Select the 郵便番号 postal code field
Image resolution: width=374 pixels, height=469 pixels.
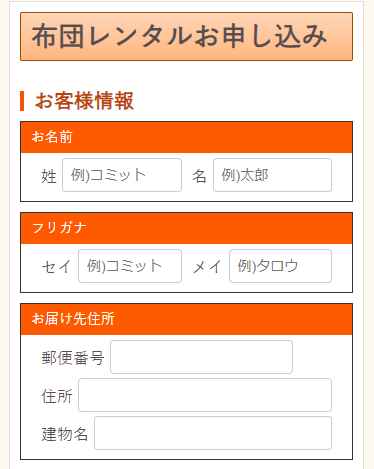coord(201,357)
